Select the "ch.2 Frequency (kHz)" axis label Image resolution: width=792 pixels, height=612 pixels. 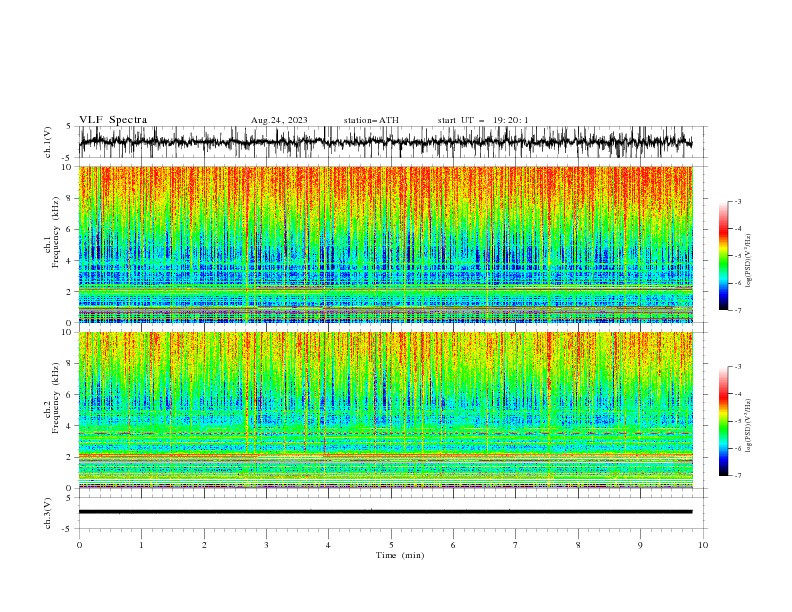[x=53, y=397]
